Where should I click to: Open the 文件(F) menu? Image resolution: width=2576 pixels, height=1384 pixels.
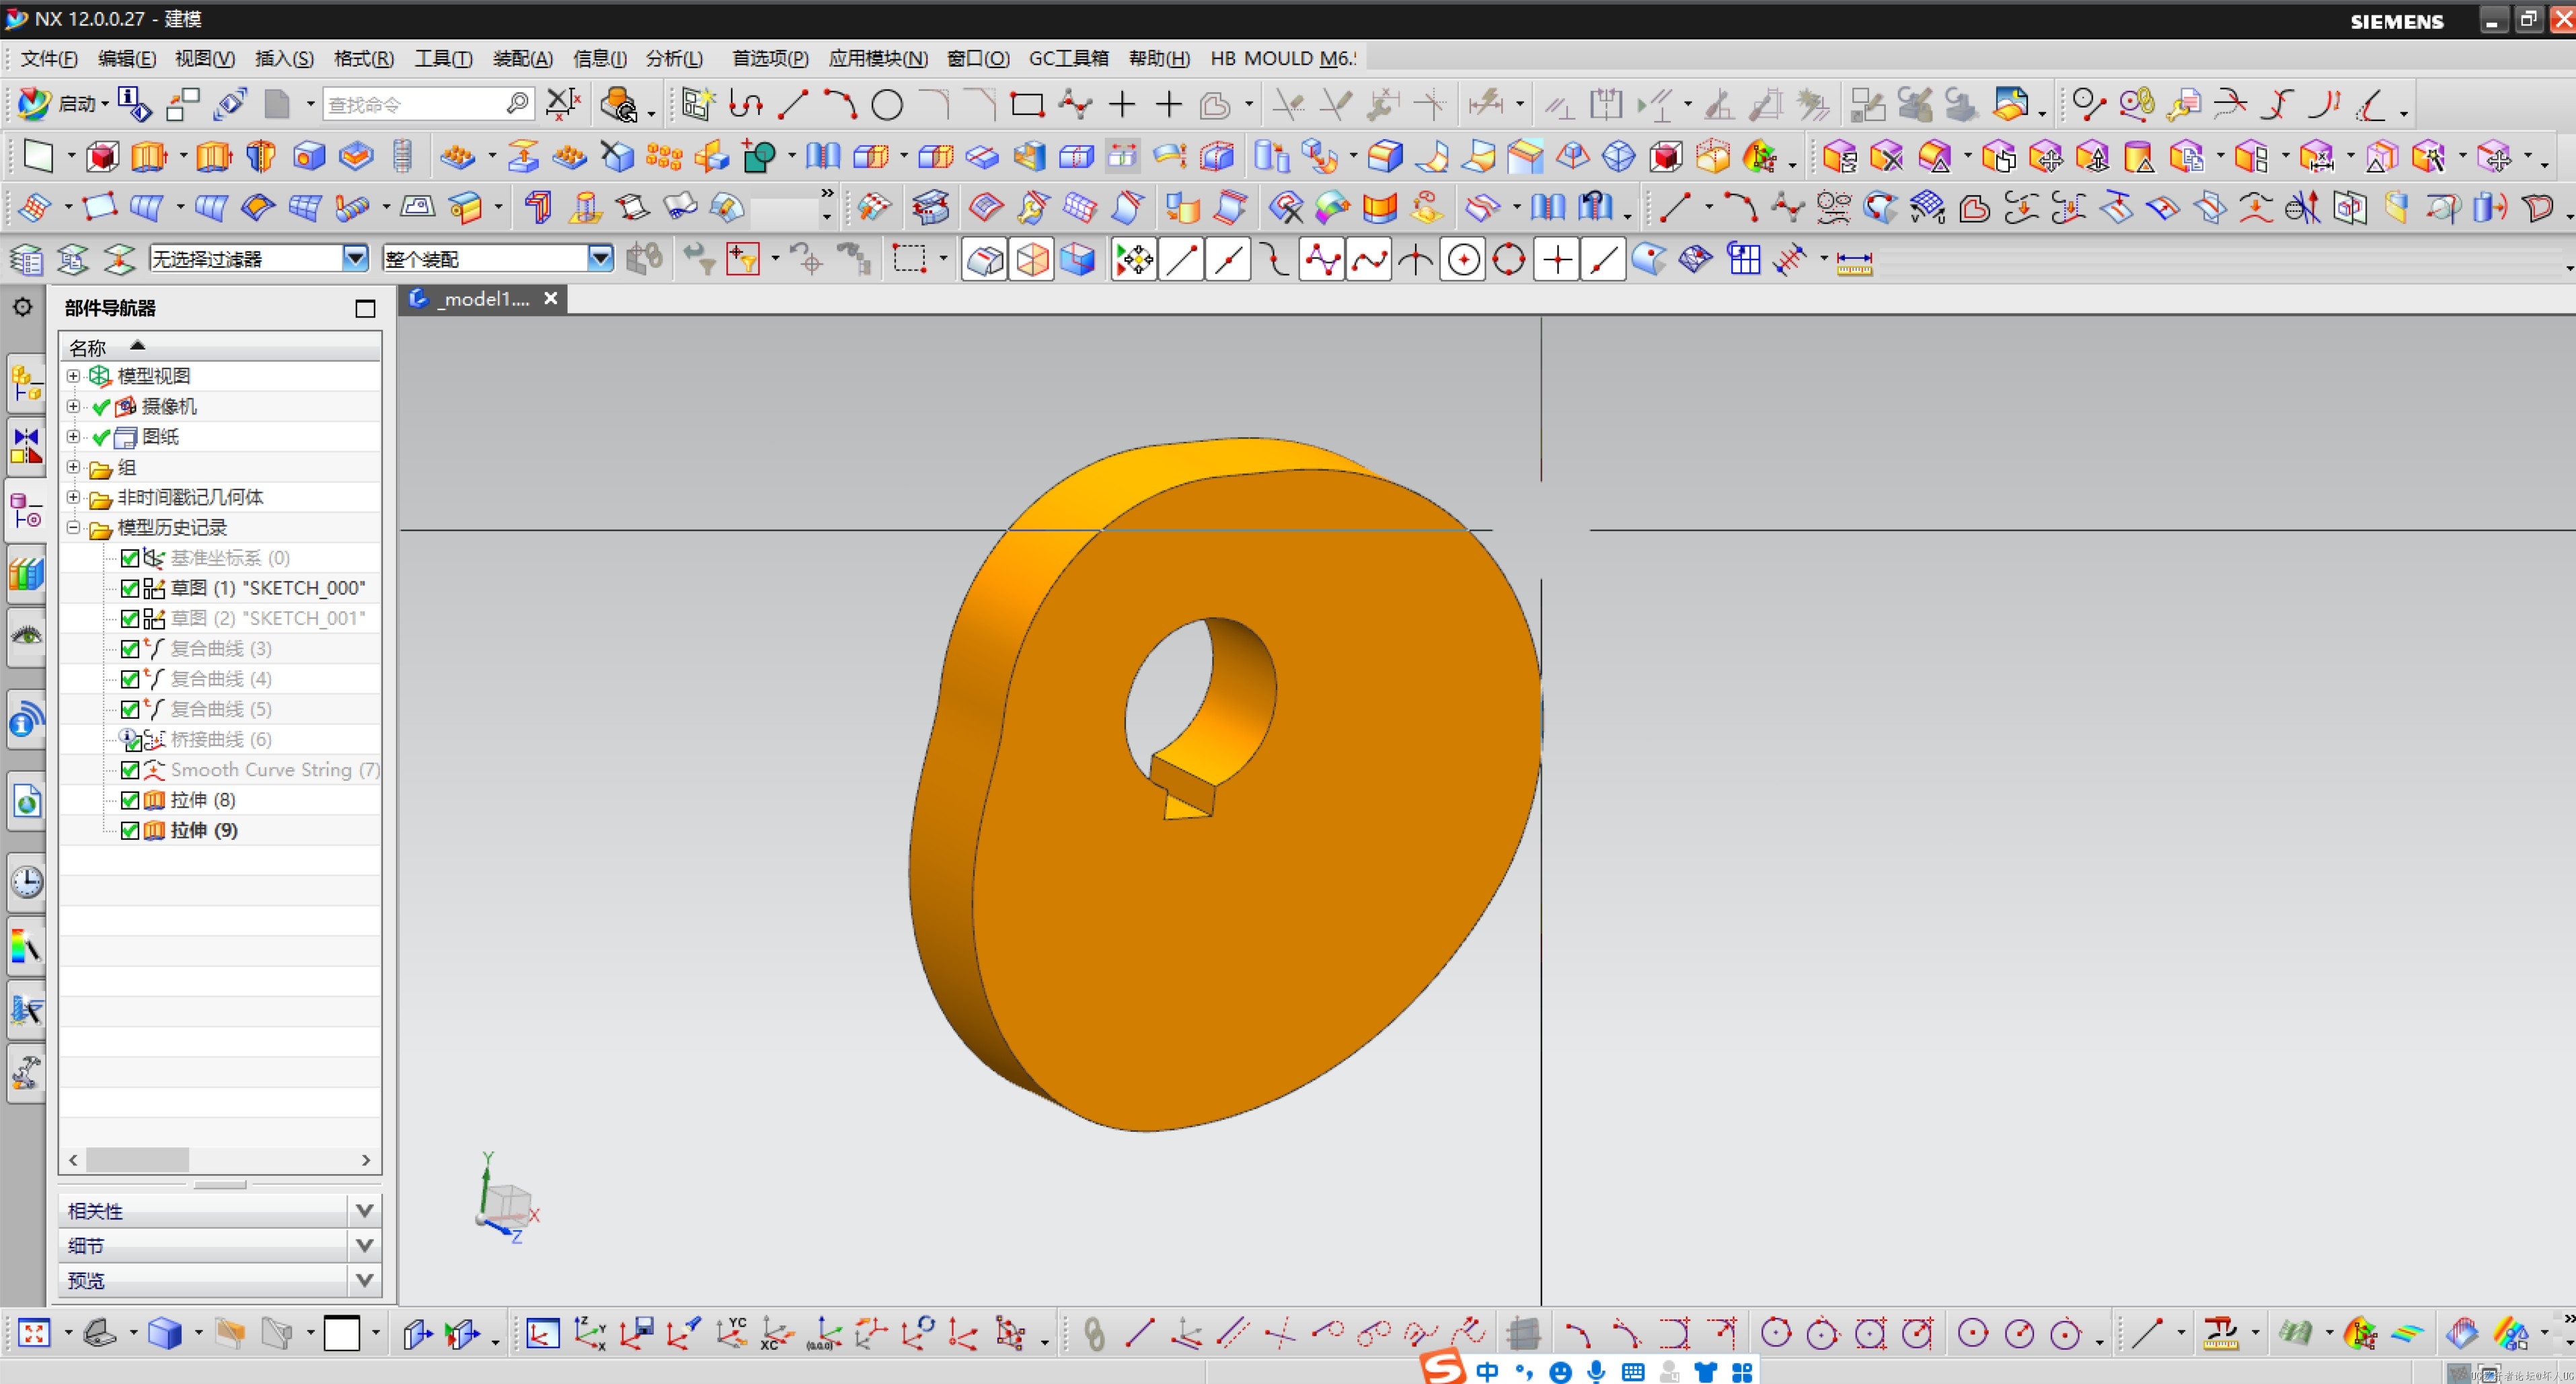(49, 58)
